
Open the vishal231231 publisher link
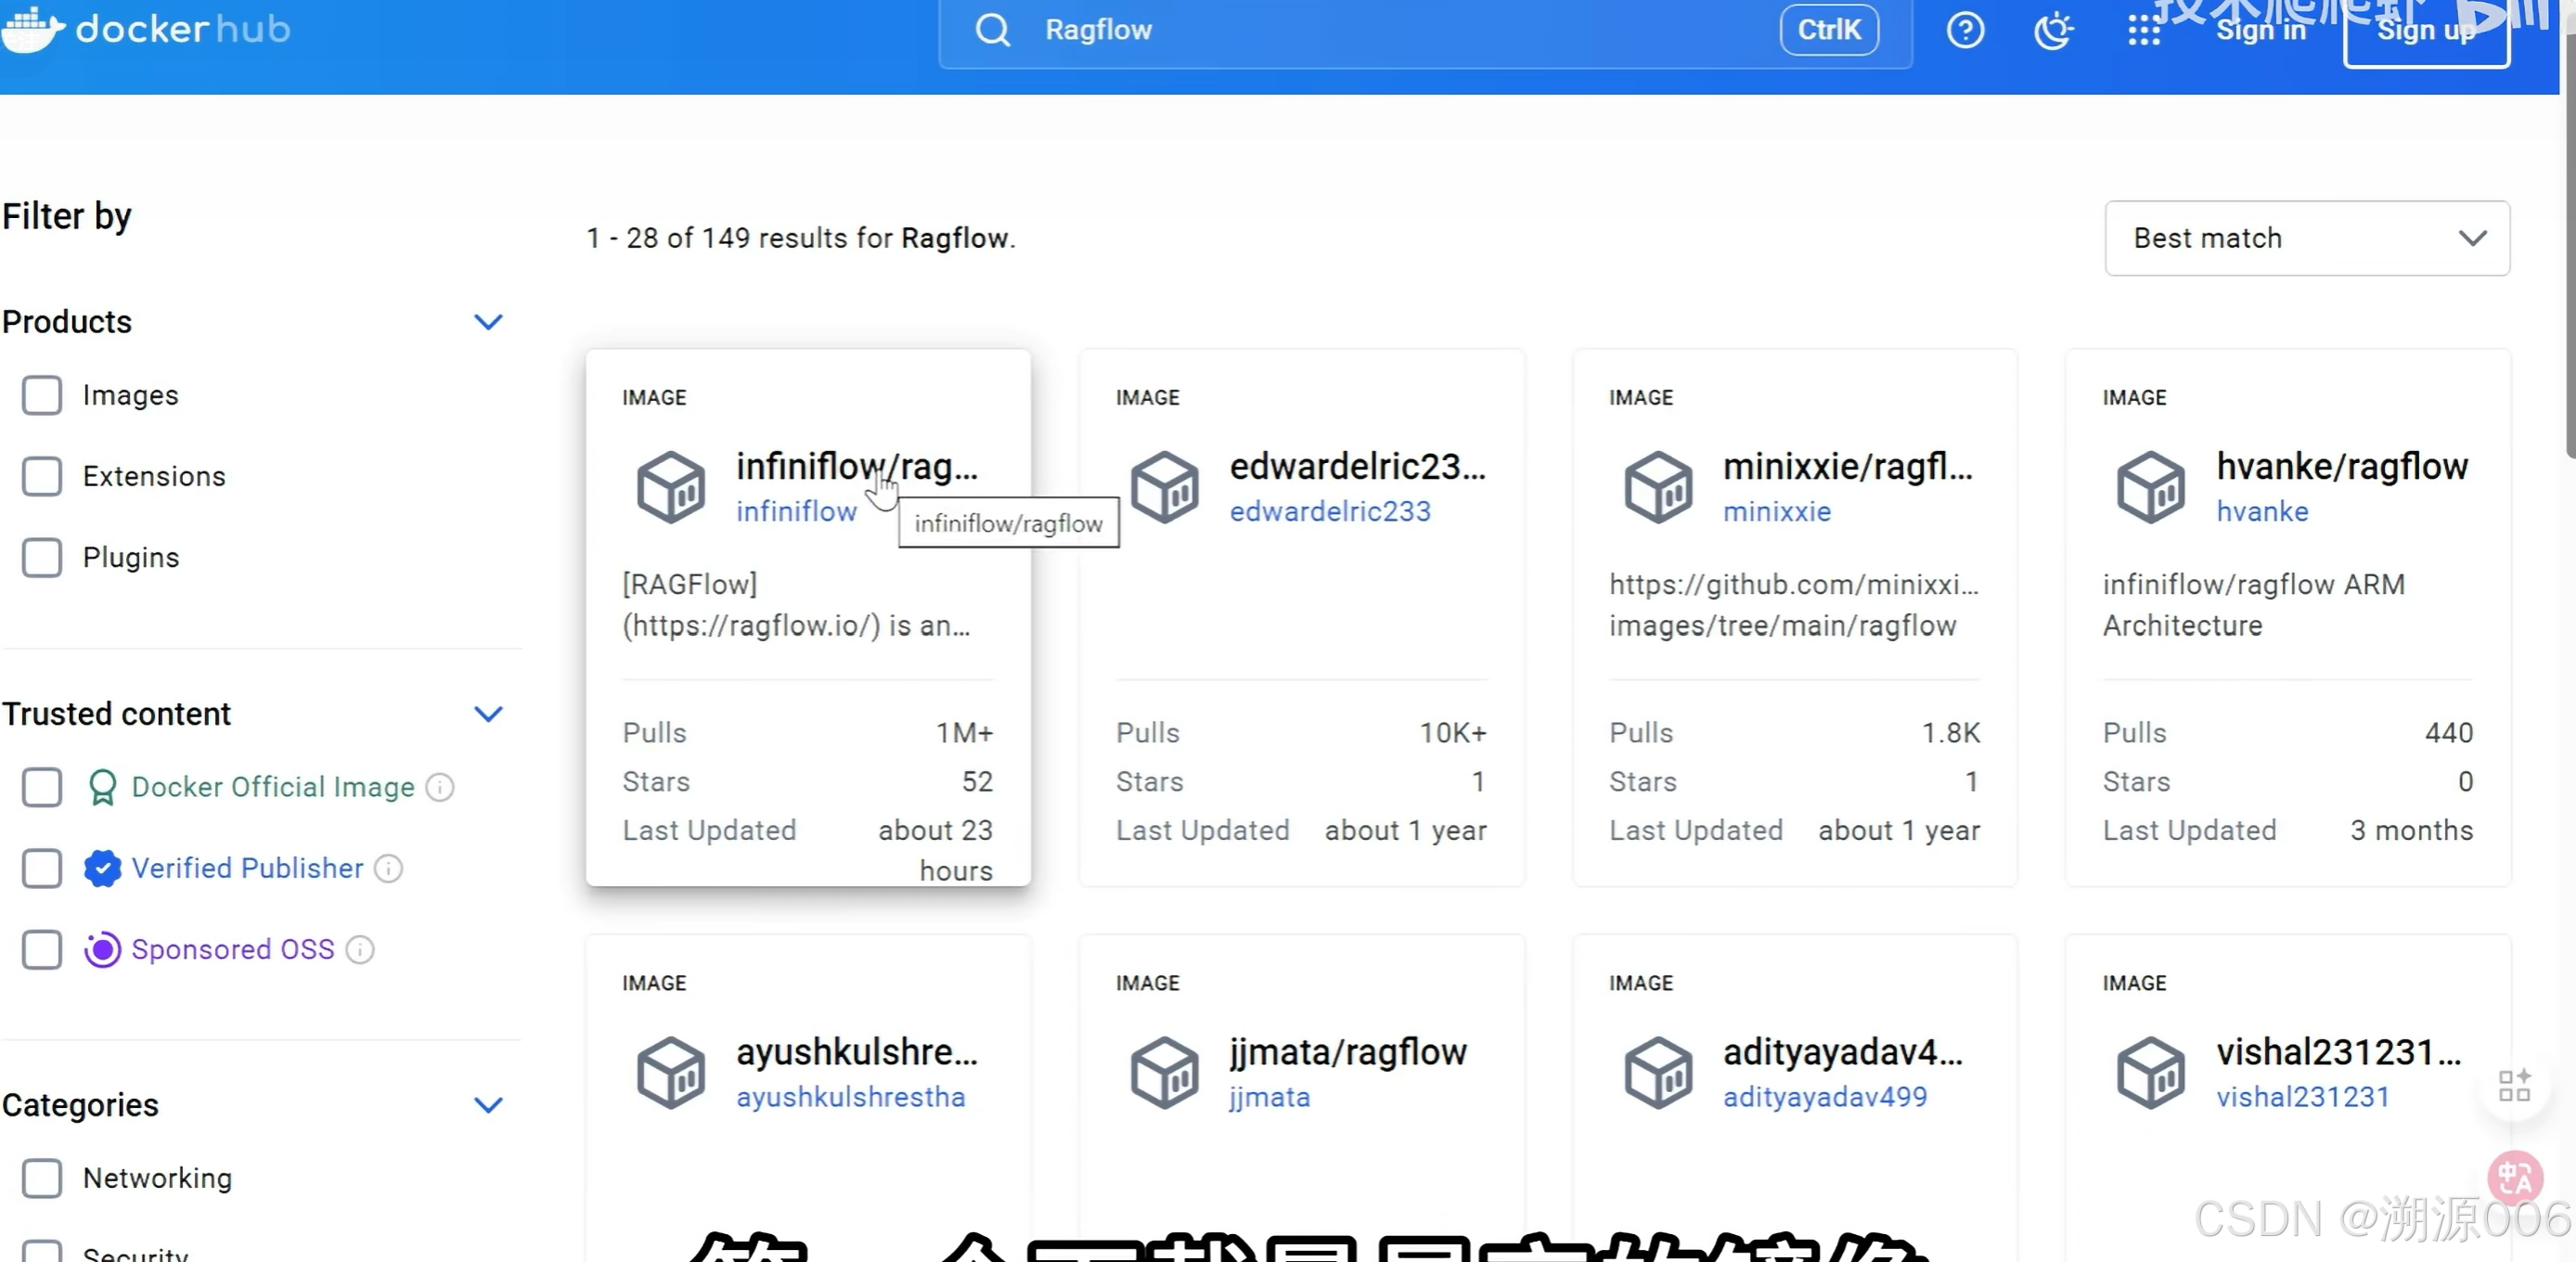point(2303,1098)
